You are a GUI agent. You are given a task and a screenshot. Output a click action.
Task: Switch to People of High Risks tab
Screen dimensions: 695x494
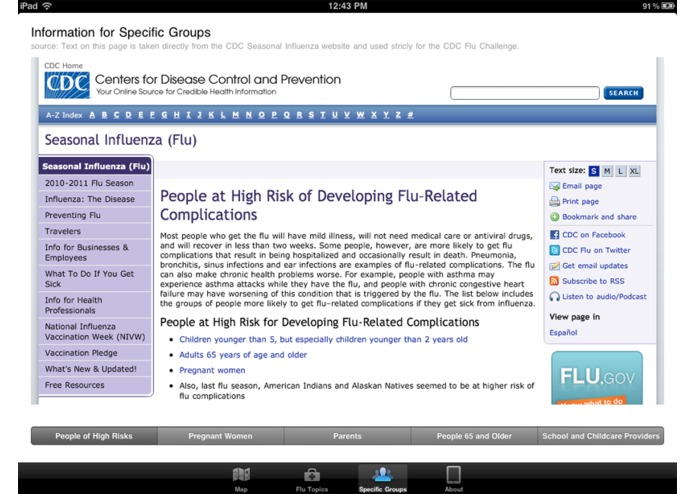coord(94,436)
